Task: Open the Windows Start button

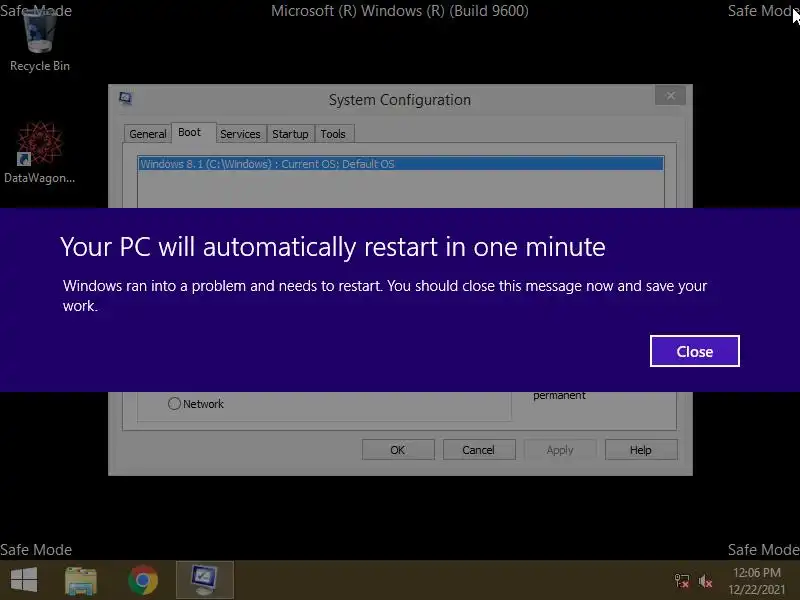Action: (24, 580)
